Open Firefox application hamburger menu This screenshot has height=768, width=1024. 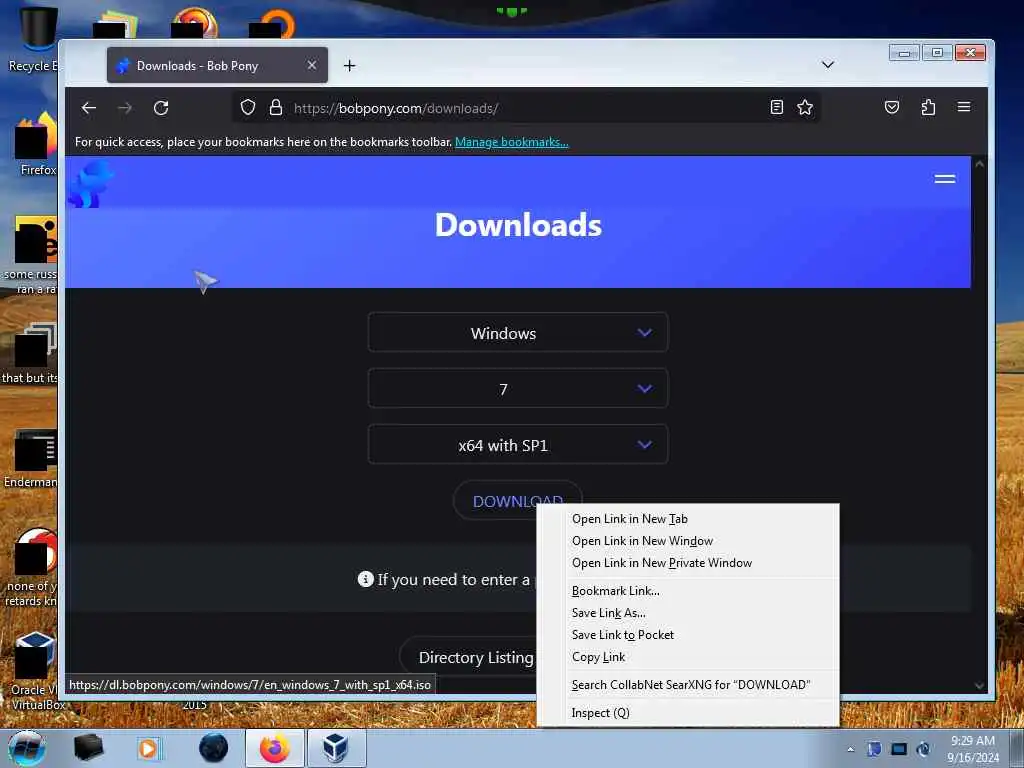(x=964, y=107)
